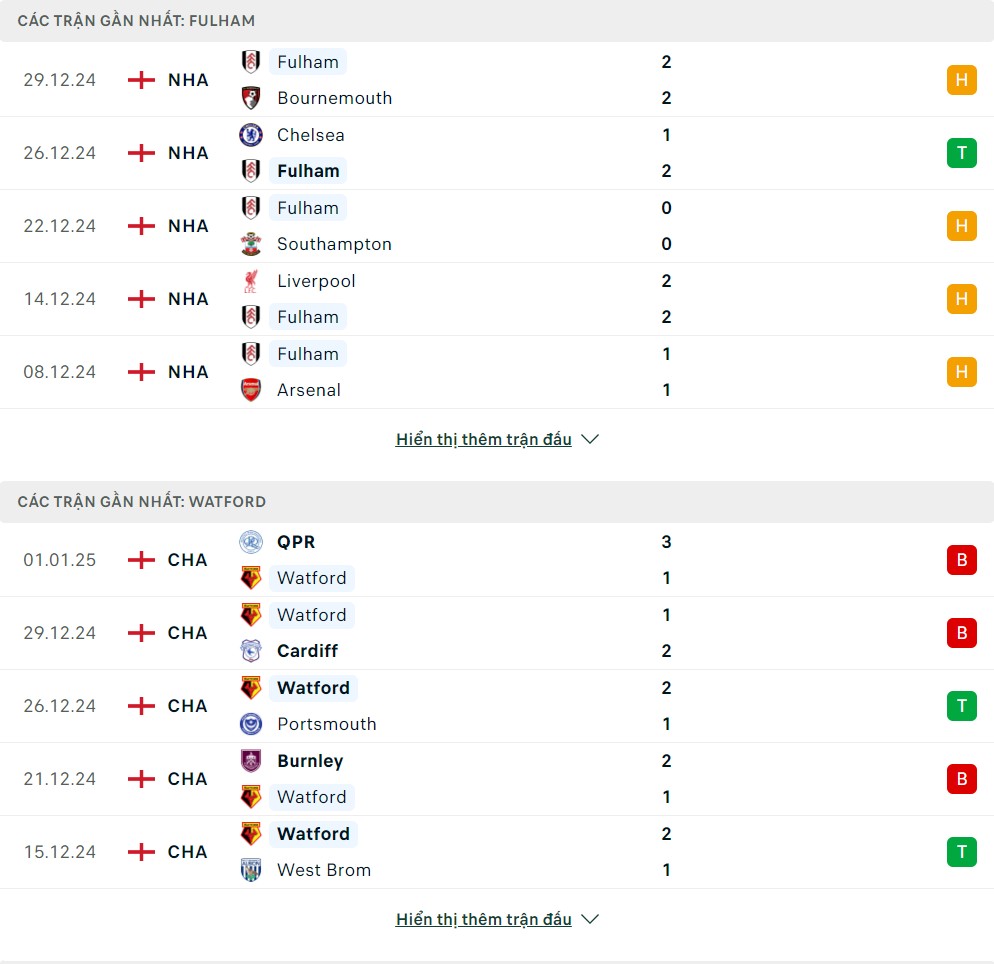Click the West Brom club crest icon
The height and width of the screenshot is (964, 994).
point(251,870)
